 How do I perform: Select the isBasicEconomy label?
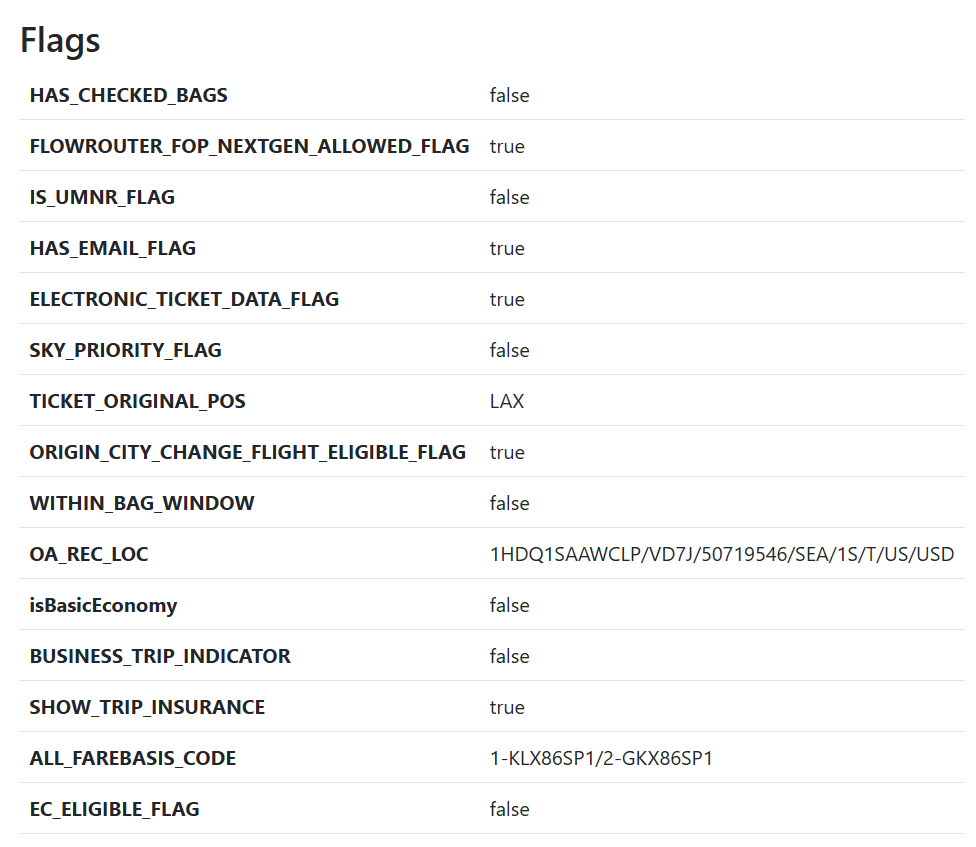(x=103, y=606)
